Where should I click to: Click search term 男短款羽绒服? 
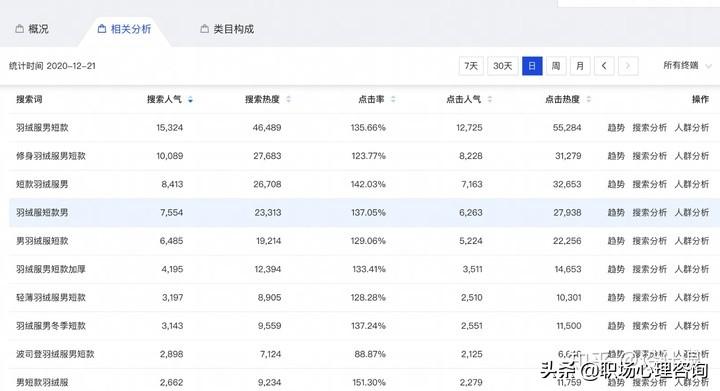click(42, 382)
